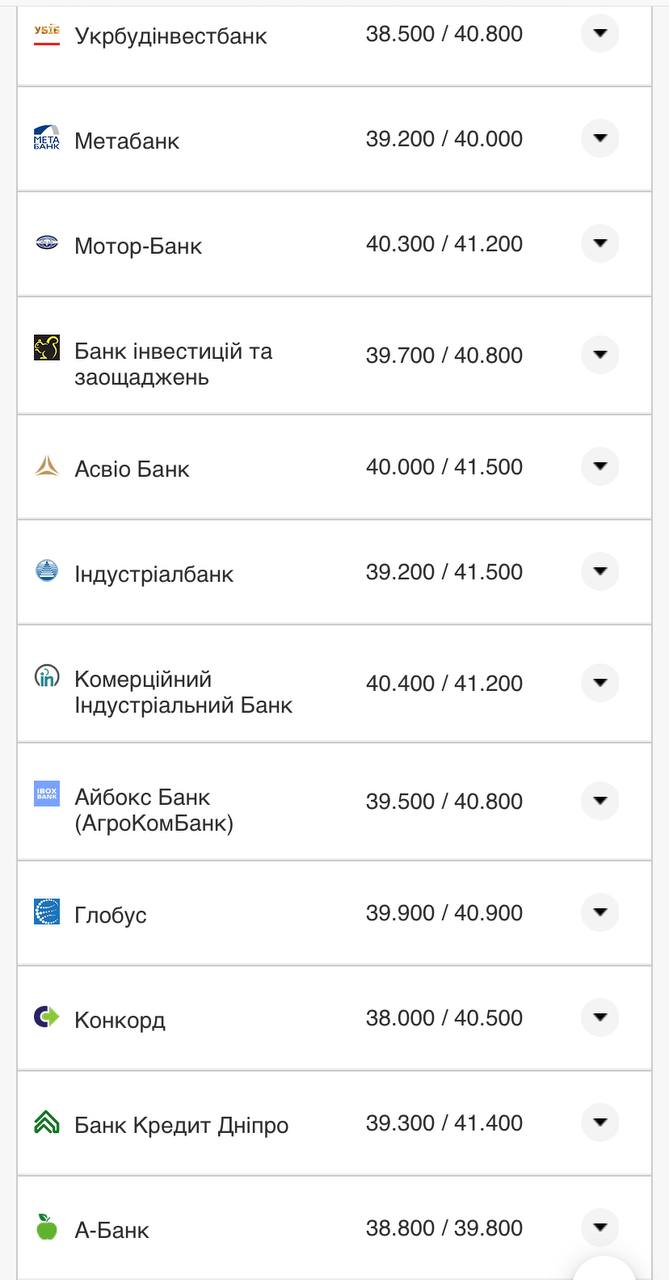This screenshot has width=669, height=1280.
Task: Click the Метабанк logo icon
Action: tap(47, 138)
